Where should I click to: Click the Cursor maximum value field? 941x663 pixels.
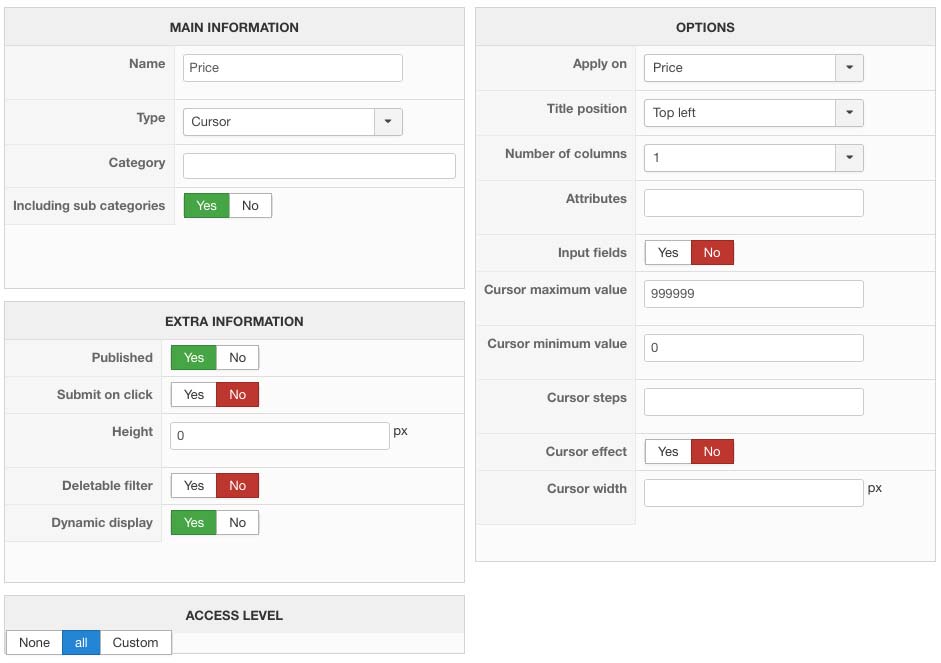point(753,294)
